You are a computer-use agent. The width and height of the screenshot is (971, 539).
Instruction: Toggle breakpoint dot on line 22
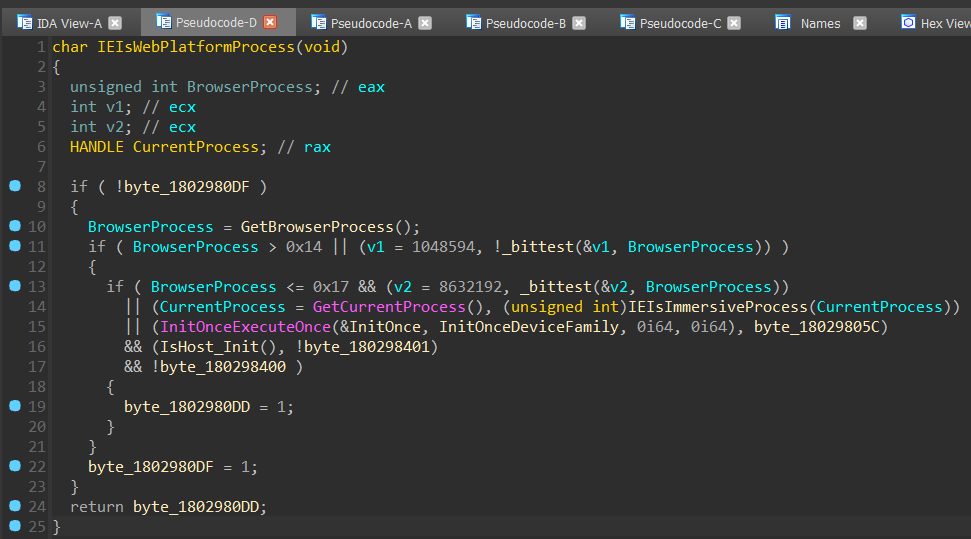[15, 466]
